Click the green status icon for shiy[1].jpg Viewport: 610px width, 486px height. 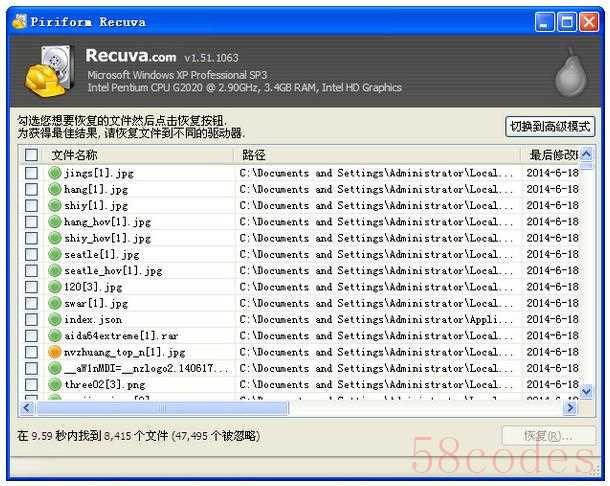pos(55,205)
